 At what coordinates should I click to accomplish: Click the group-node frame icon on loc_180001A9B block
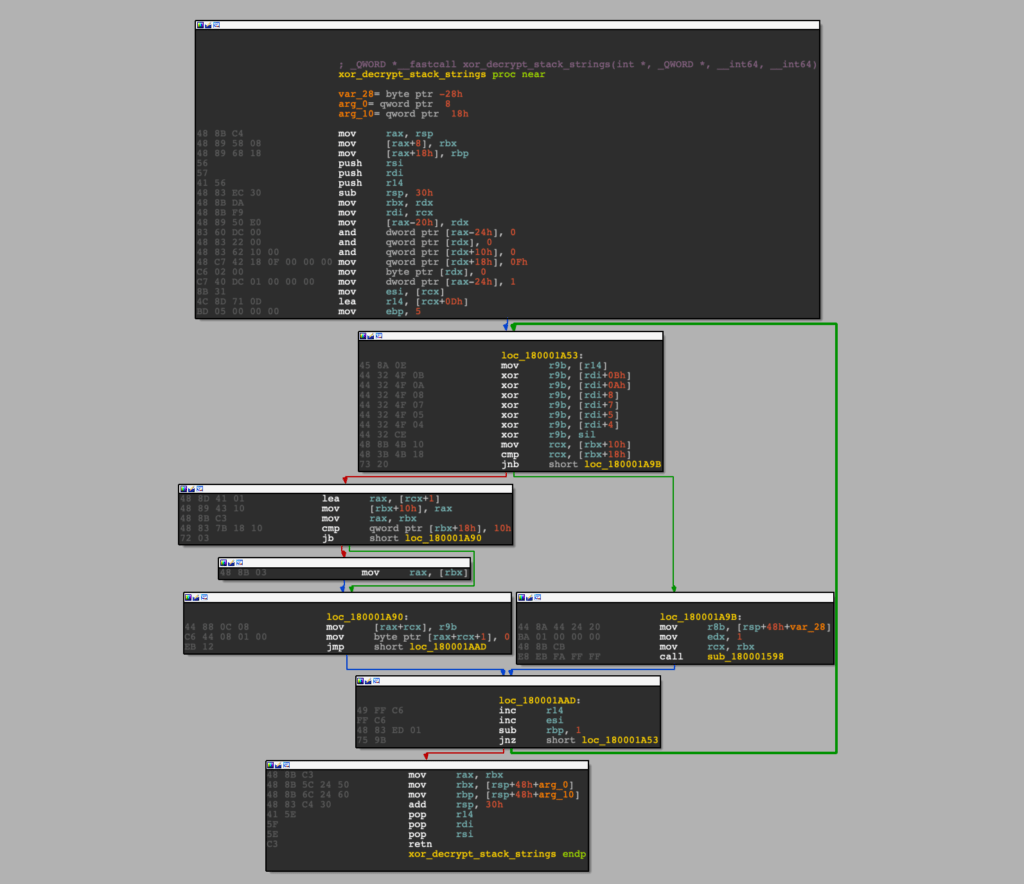(537, 597)
